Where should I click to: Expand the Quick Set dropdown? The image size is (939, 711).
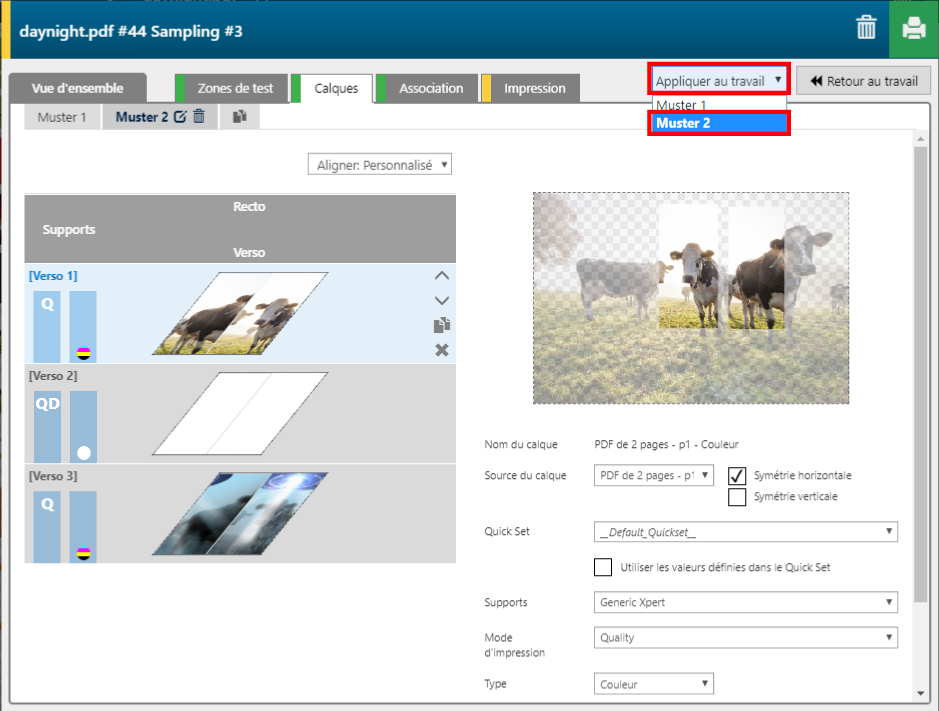click(x=745, y=532)
